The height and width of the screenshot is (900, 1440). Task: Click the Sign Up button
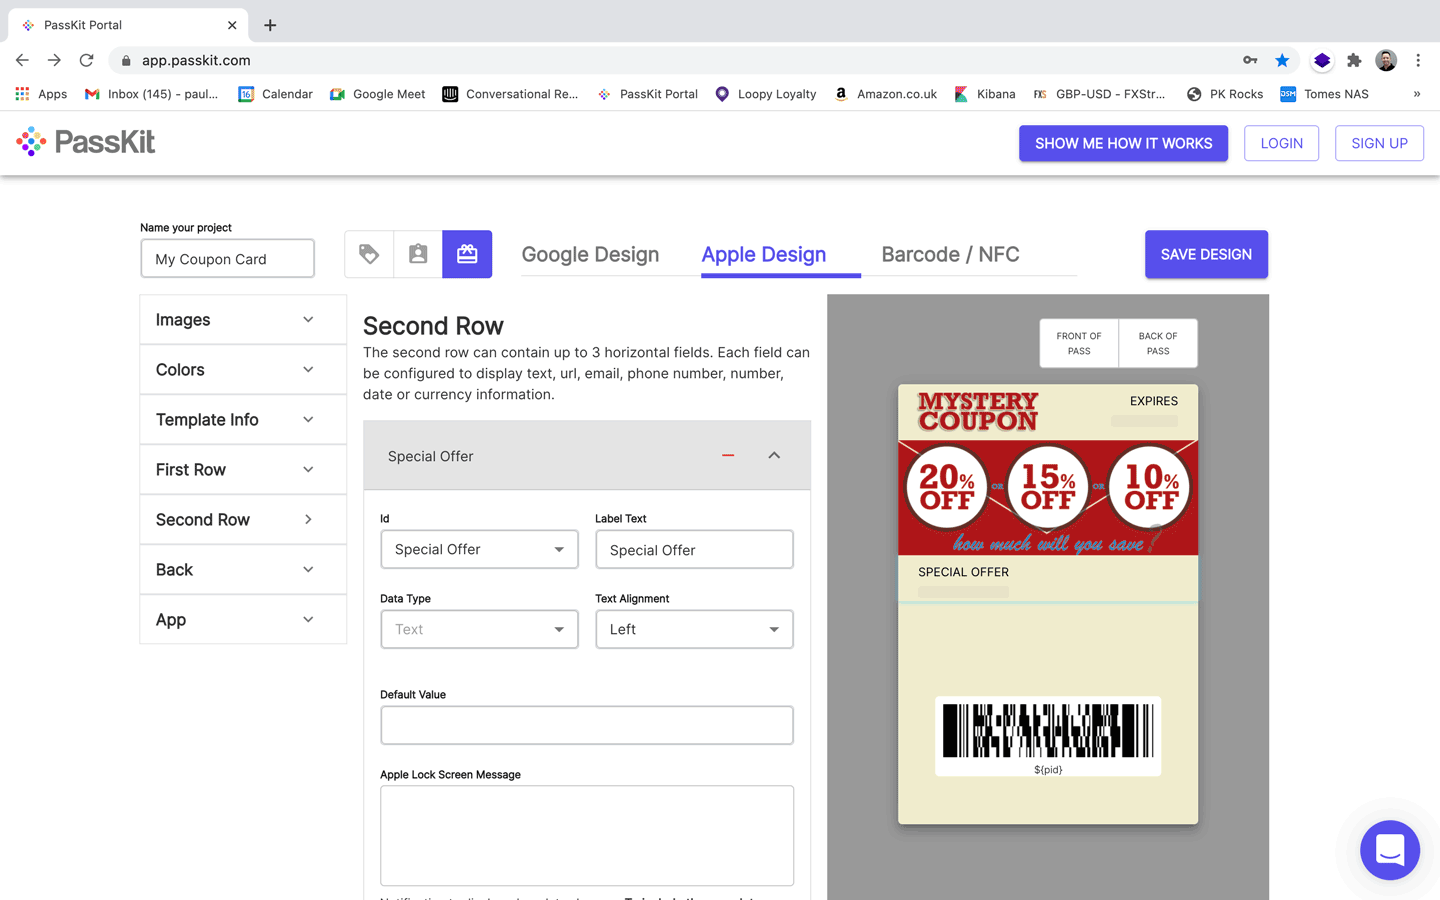coord(1379,143)
